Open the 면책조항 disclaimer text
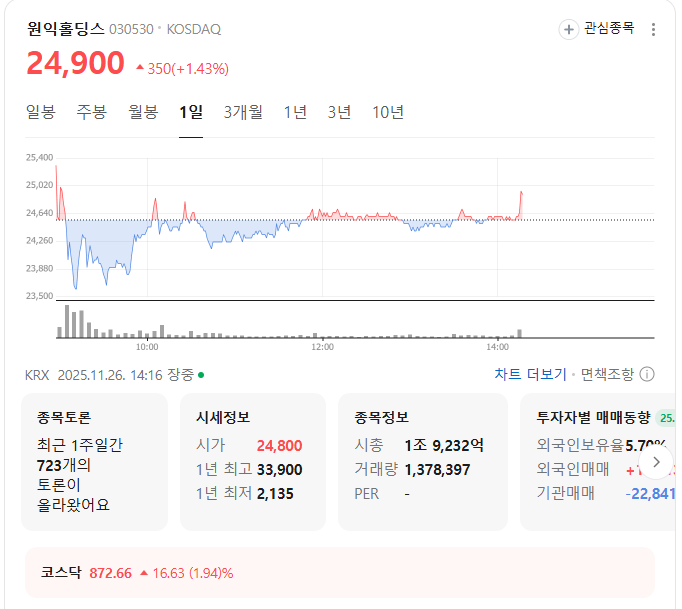Image resolution: width=682 pixels, height=609 pixels. point(607,375)
